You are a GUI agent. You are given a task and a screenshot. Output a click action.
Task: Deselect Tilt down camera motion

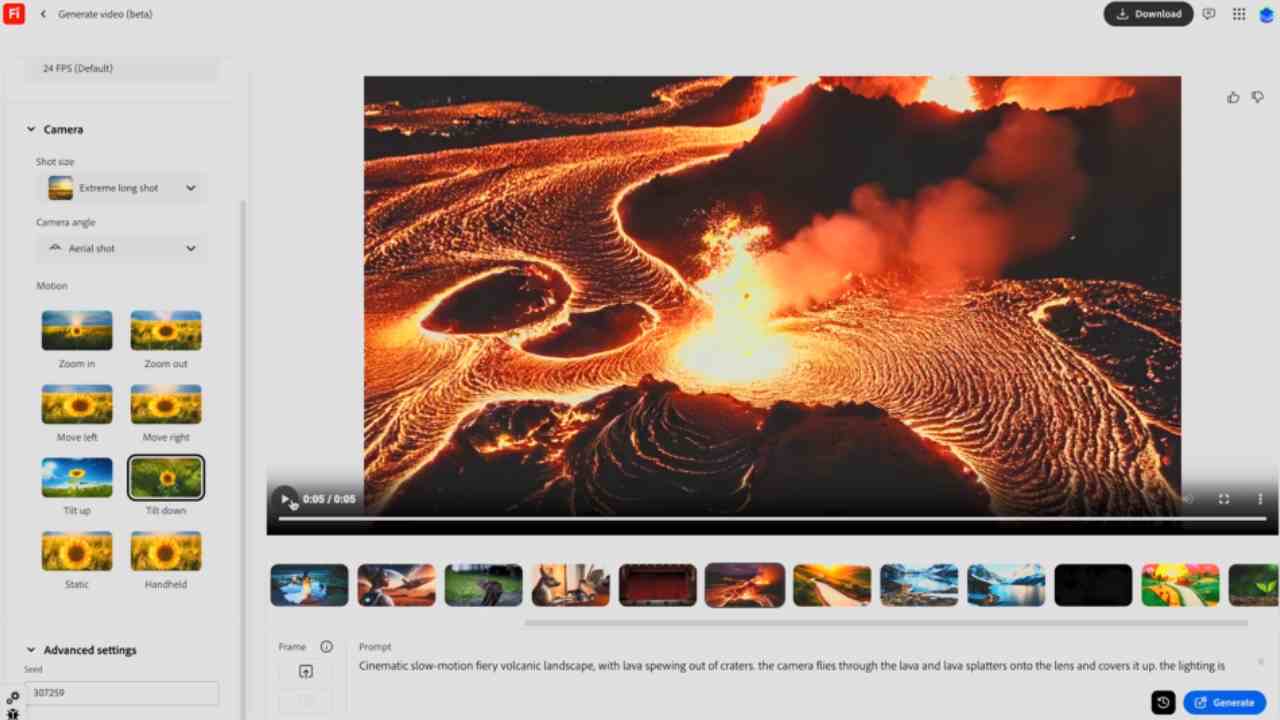[x=166, y=477]
